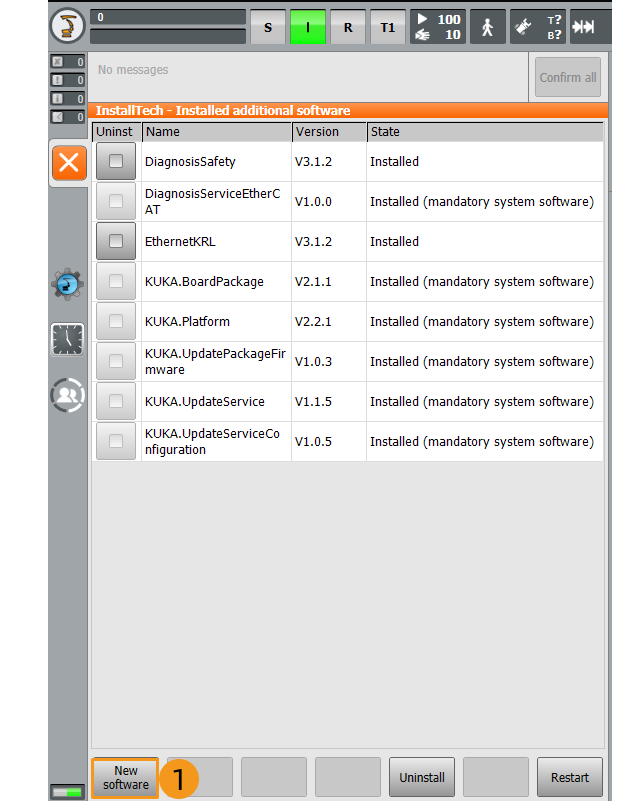This screenshot has width=639, height=812.
Task: Close the window with the orange X
Action: coord(69,163)
